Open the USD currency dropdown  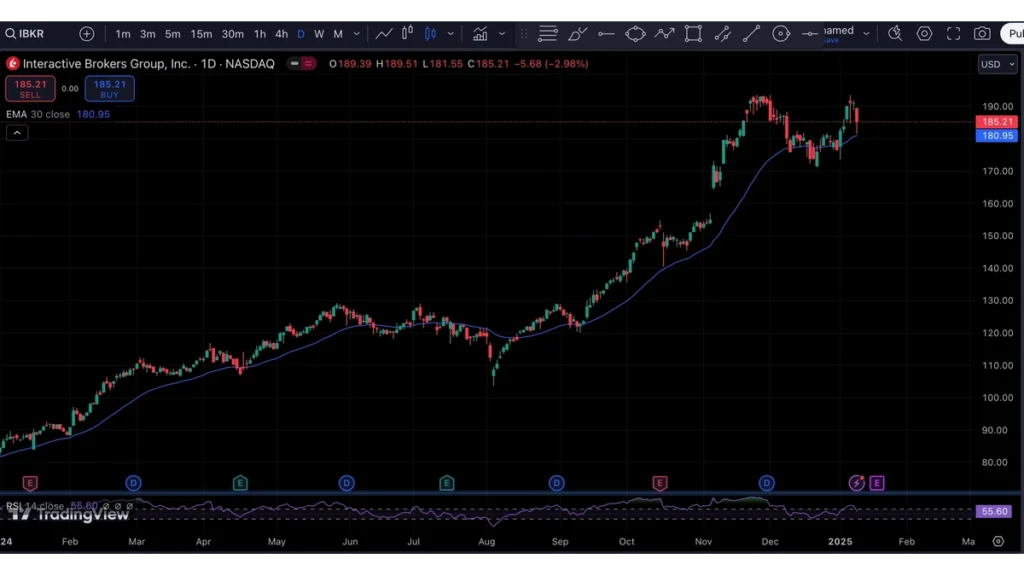[997, 64]
